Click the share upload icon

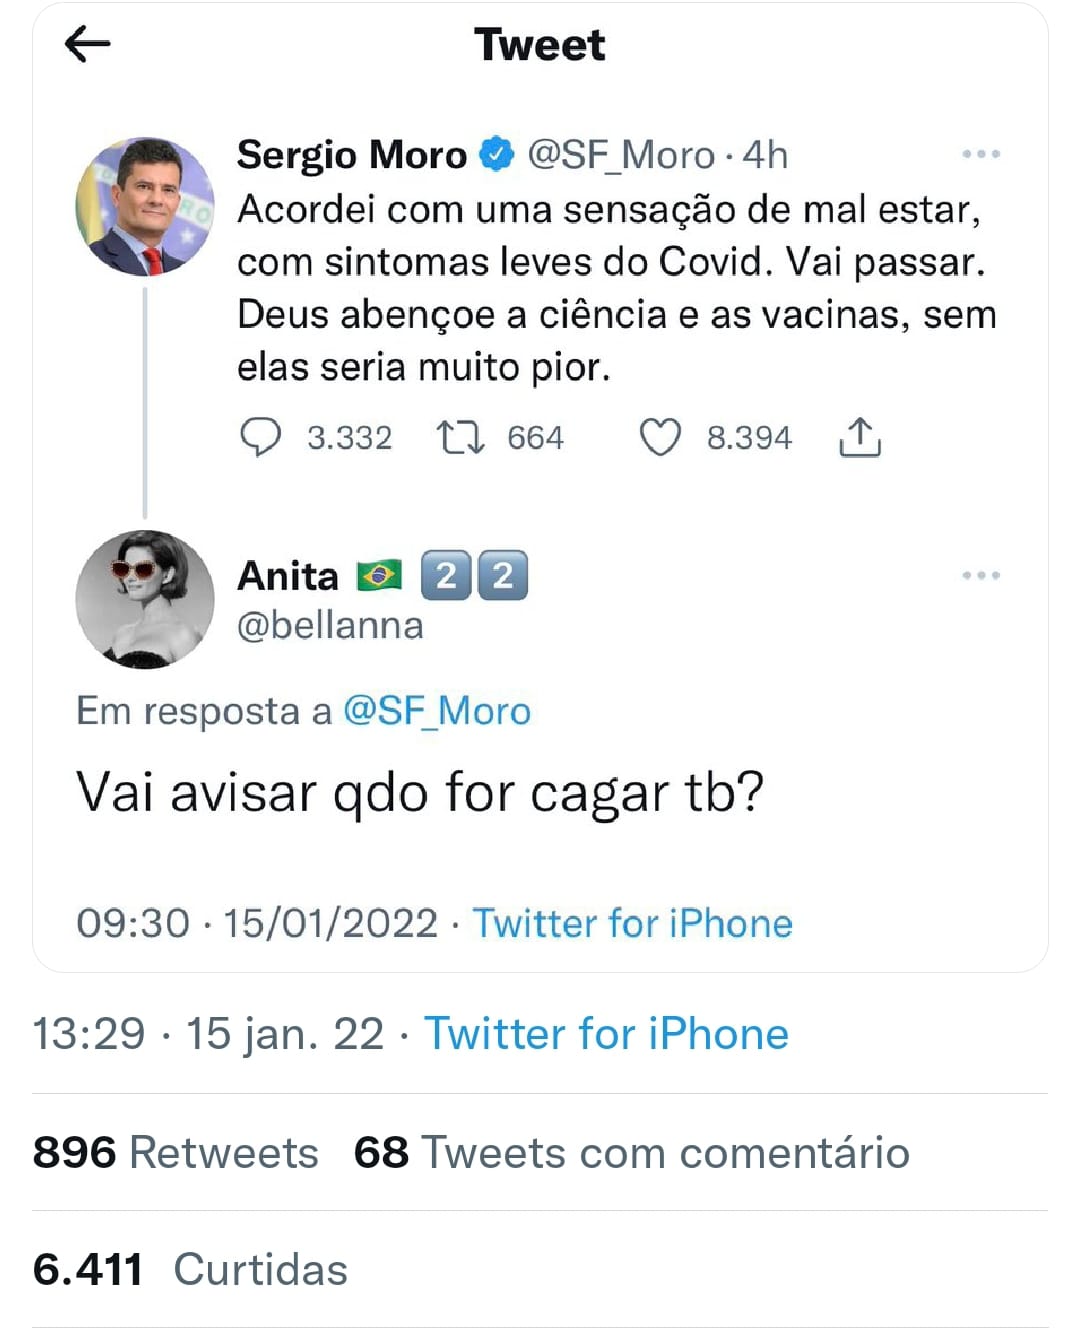[859, 438]
